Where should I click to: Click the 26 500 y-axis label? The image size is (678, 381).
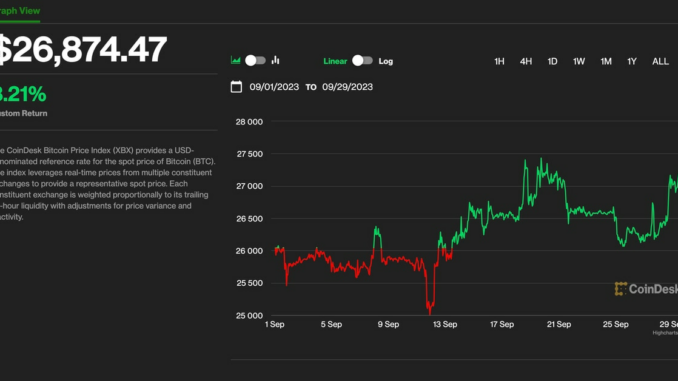(x=249, y=219)
